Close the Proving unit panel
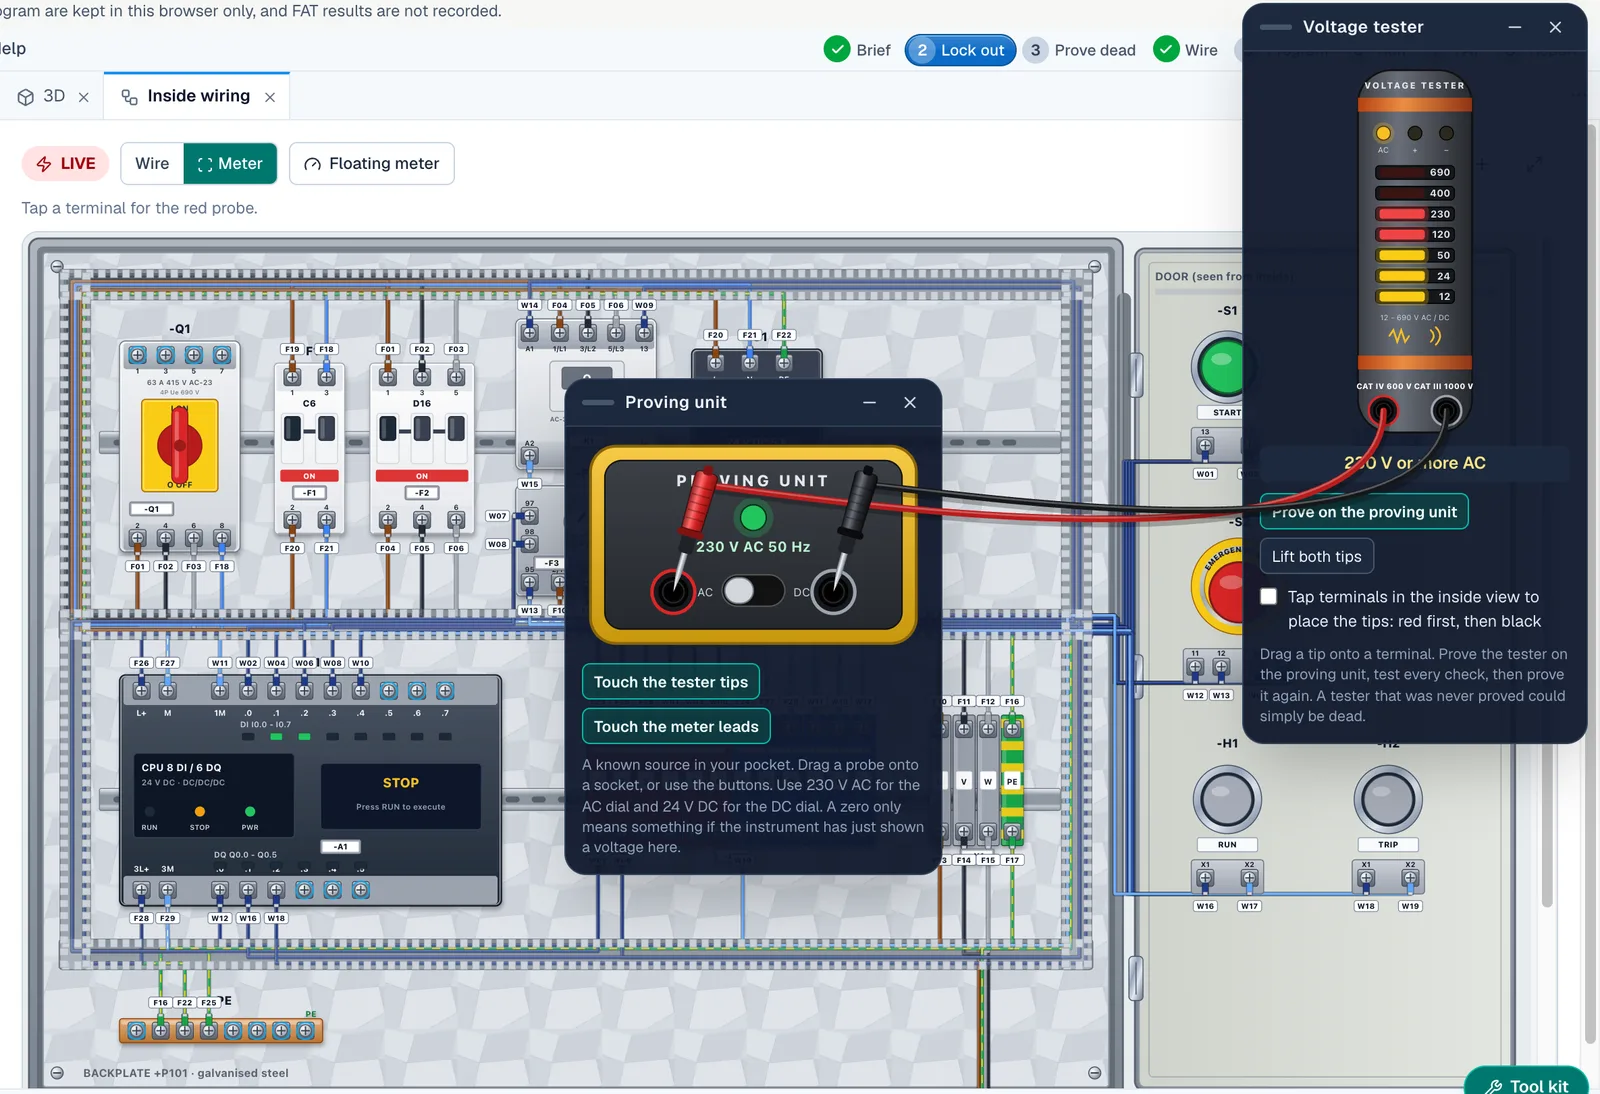This screenshot has width=1600, height=1094. click(910, 402)
